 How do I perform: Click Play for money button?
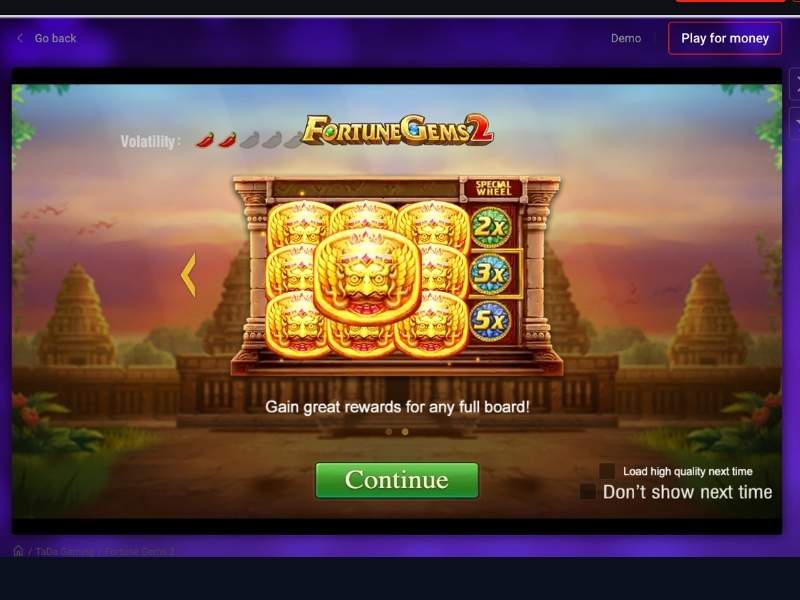click(x=725, y=38)
